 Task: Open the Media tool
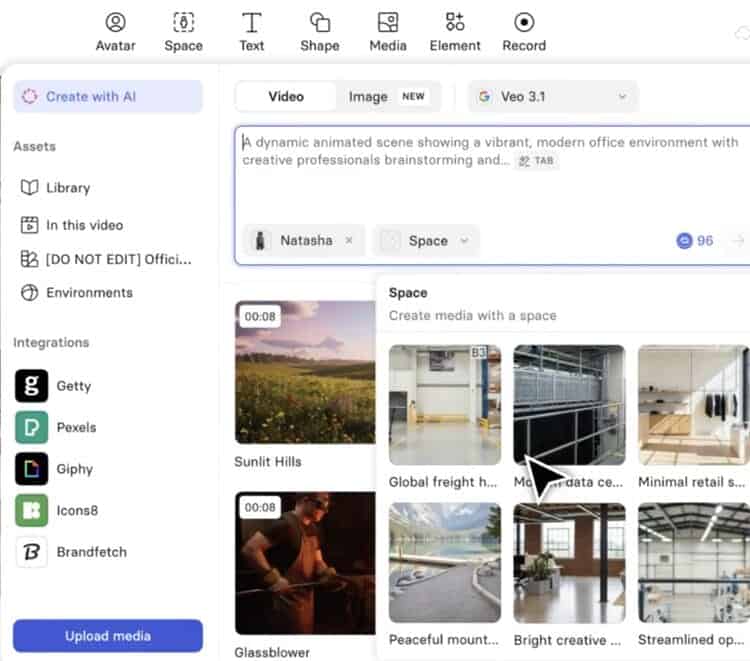[387, 31]
